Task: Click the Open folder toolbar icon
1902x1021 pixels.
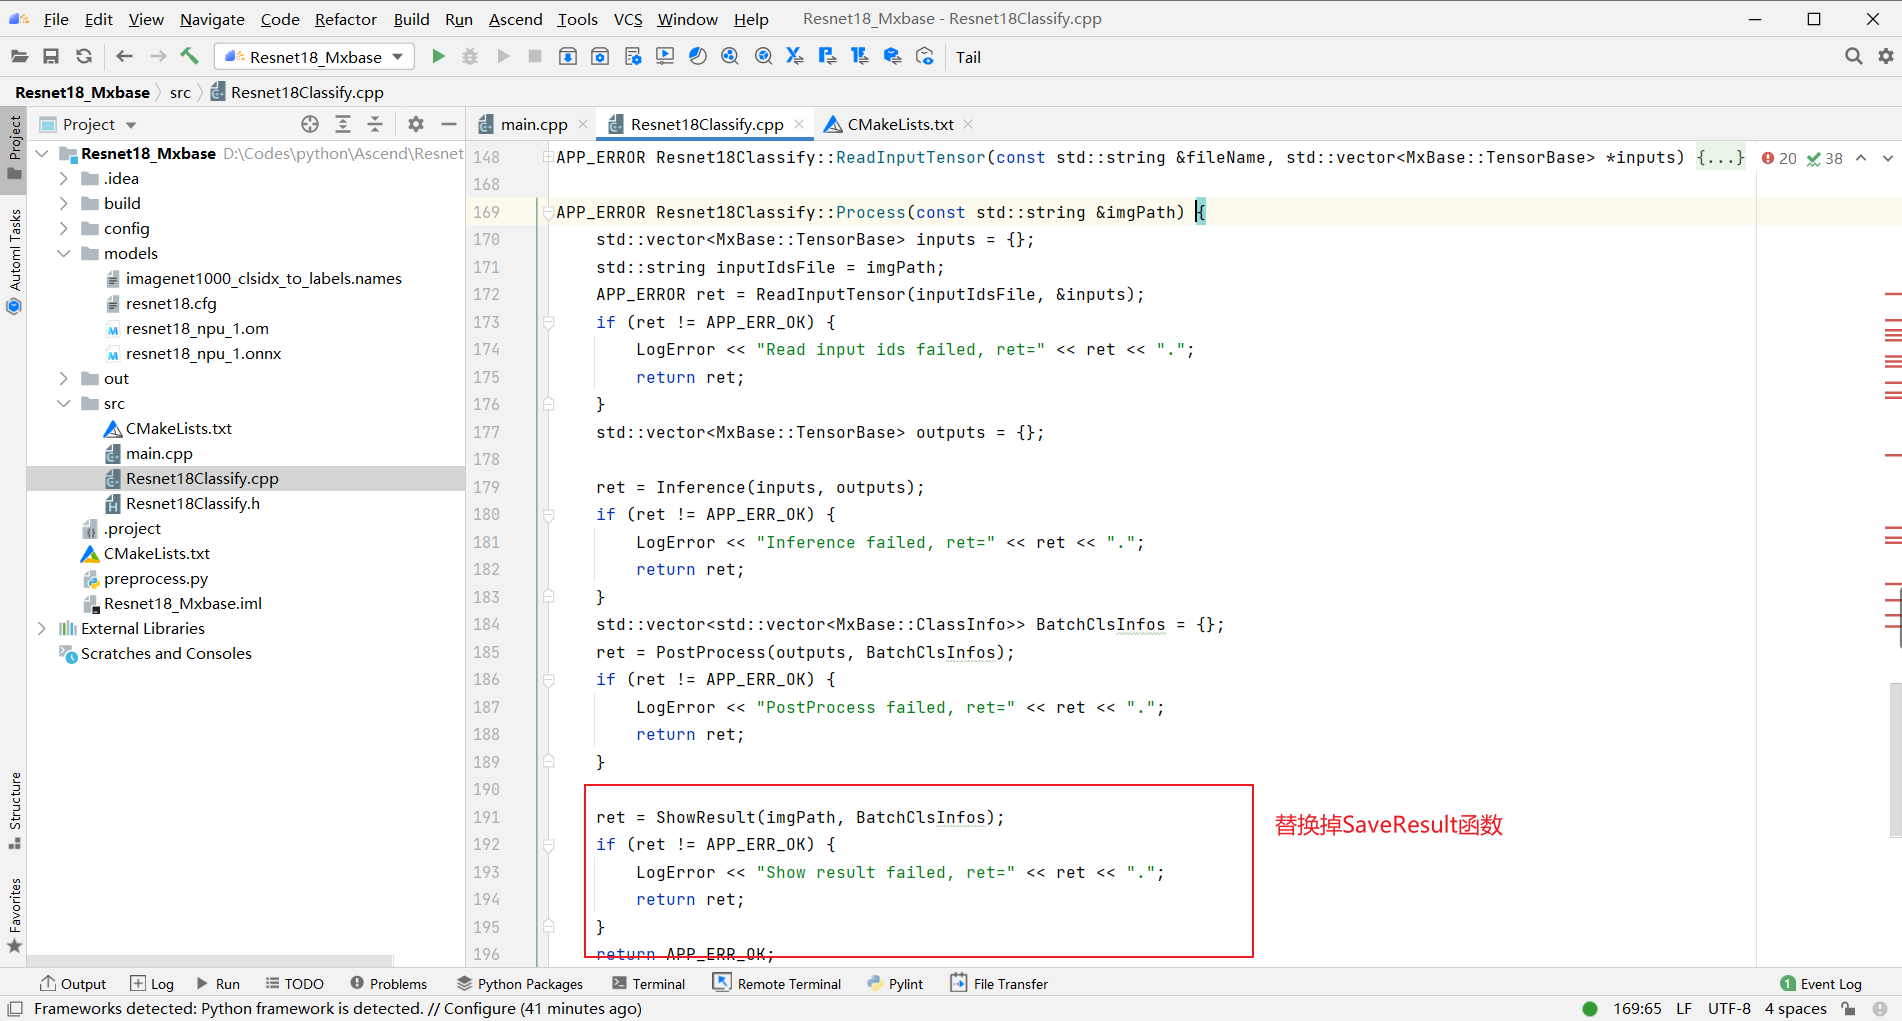Action: [x=19, y=57]
